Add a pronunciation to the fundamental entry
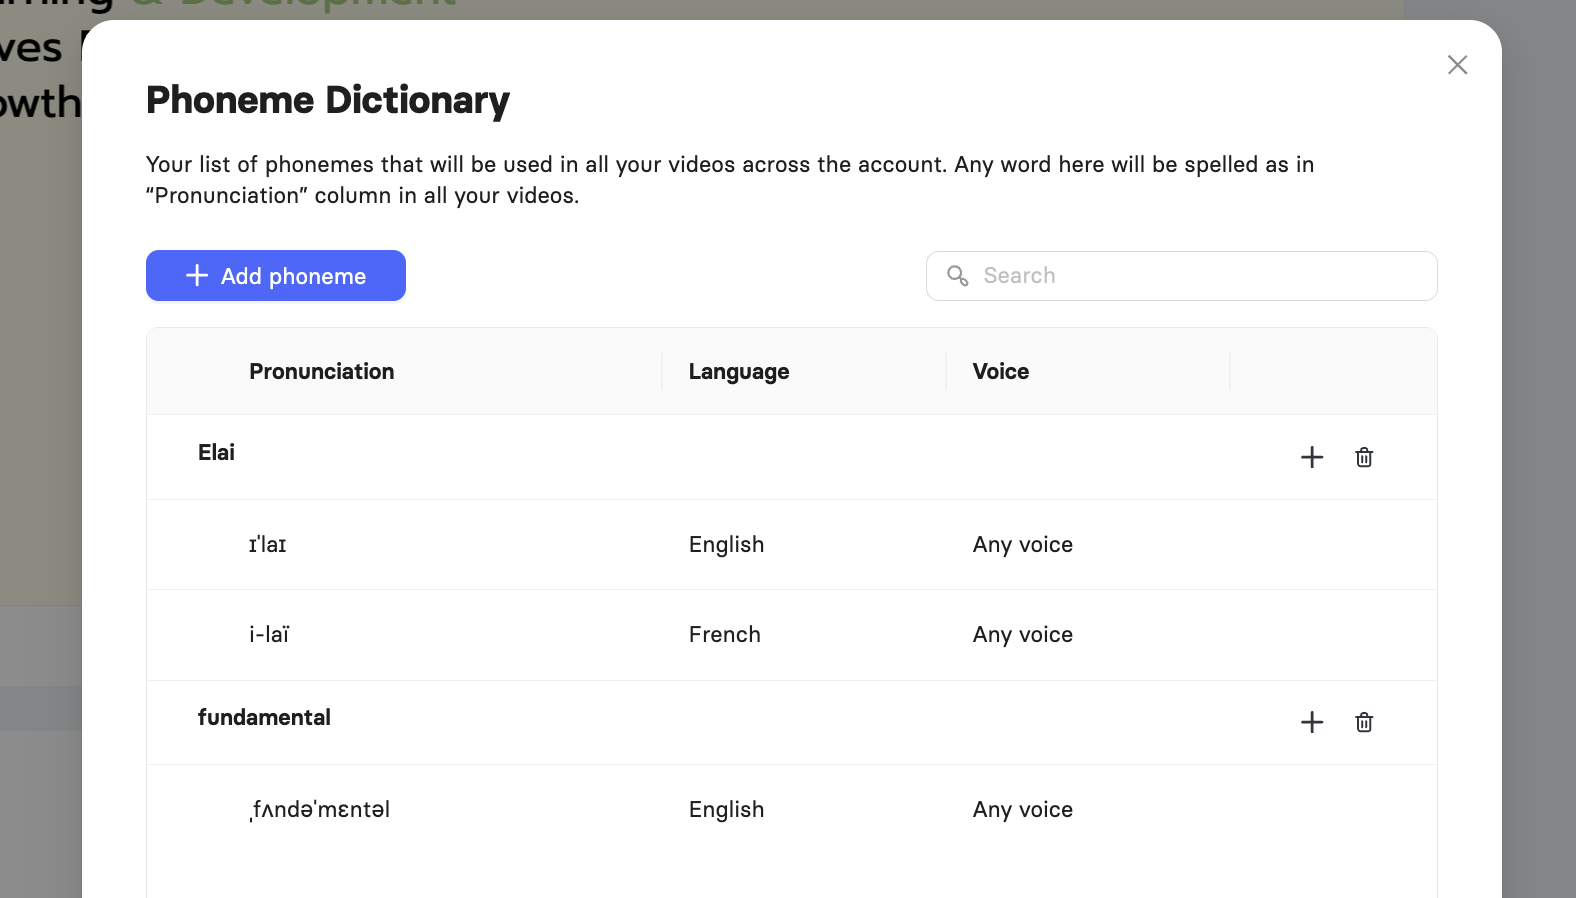 (x=1312, y=722)
